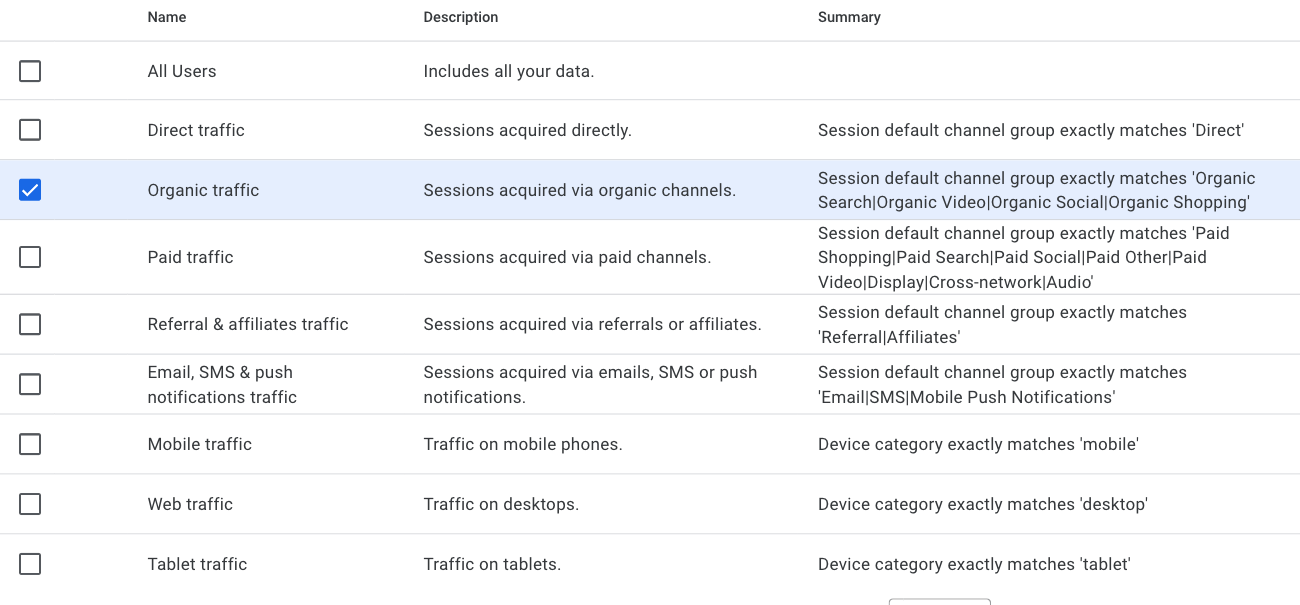Enable the Referral & affiliates traffic checkbox

pyautogui.click(x=30, y=324)
